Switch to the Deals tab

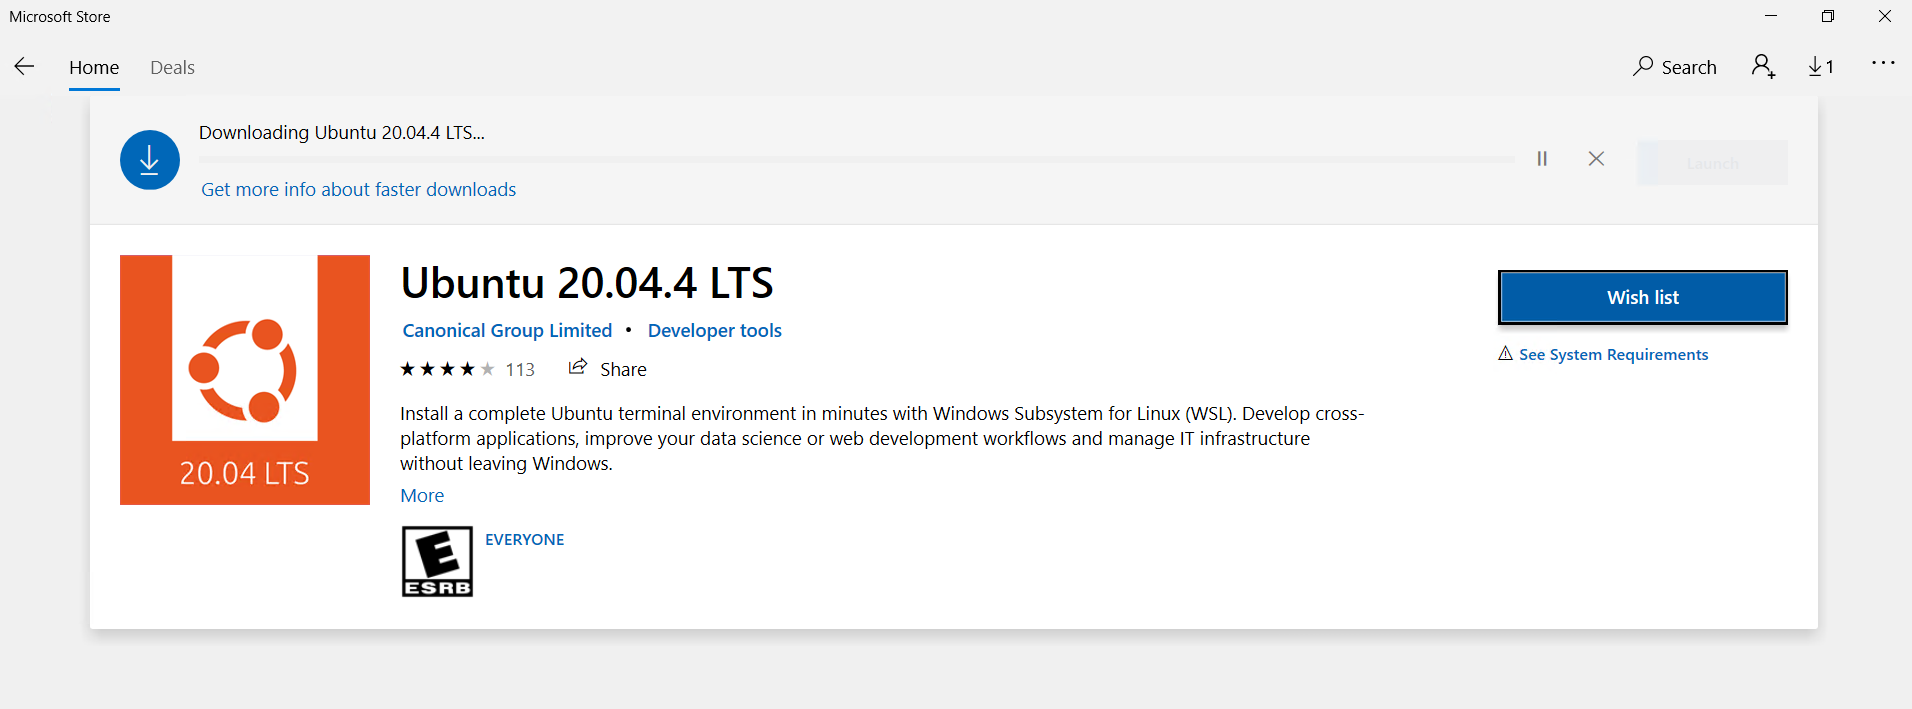172,68
